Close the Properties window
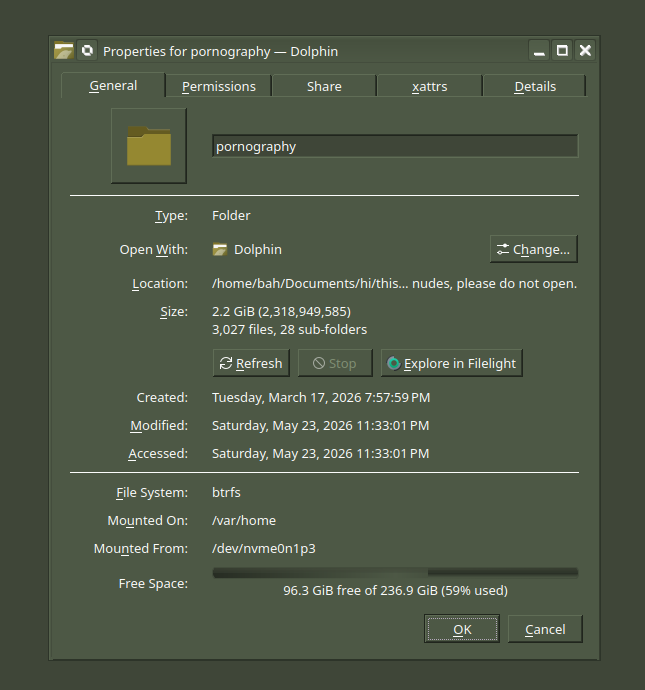This screenshot has height=690, width=645. click(585, 51)
